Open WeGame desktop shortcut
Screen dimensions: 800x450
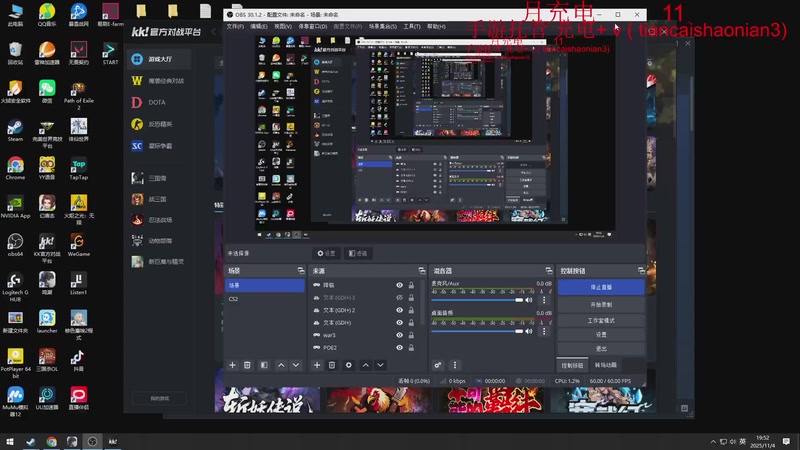79,245
